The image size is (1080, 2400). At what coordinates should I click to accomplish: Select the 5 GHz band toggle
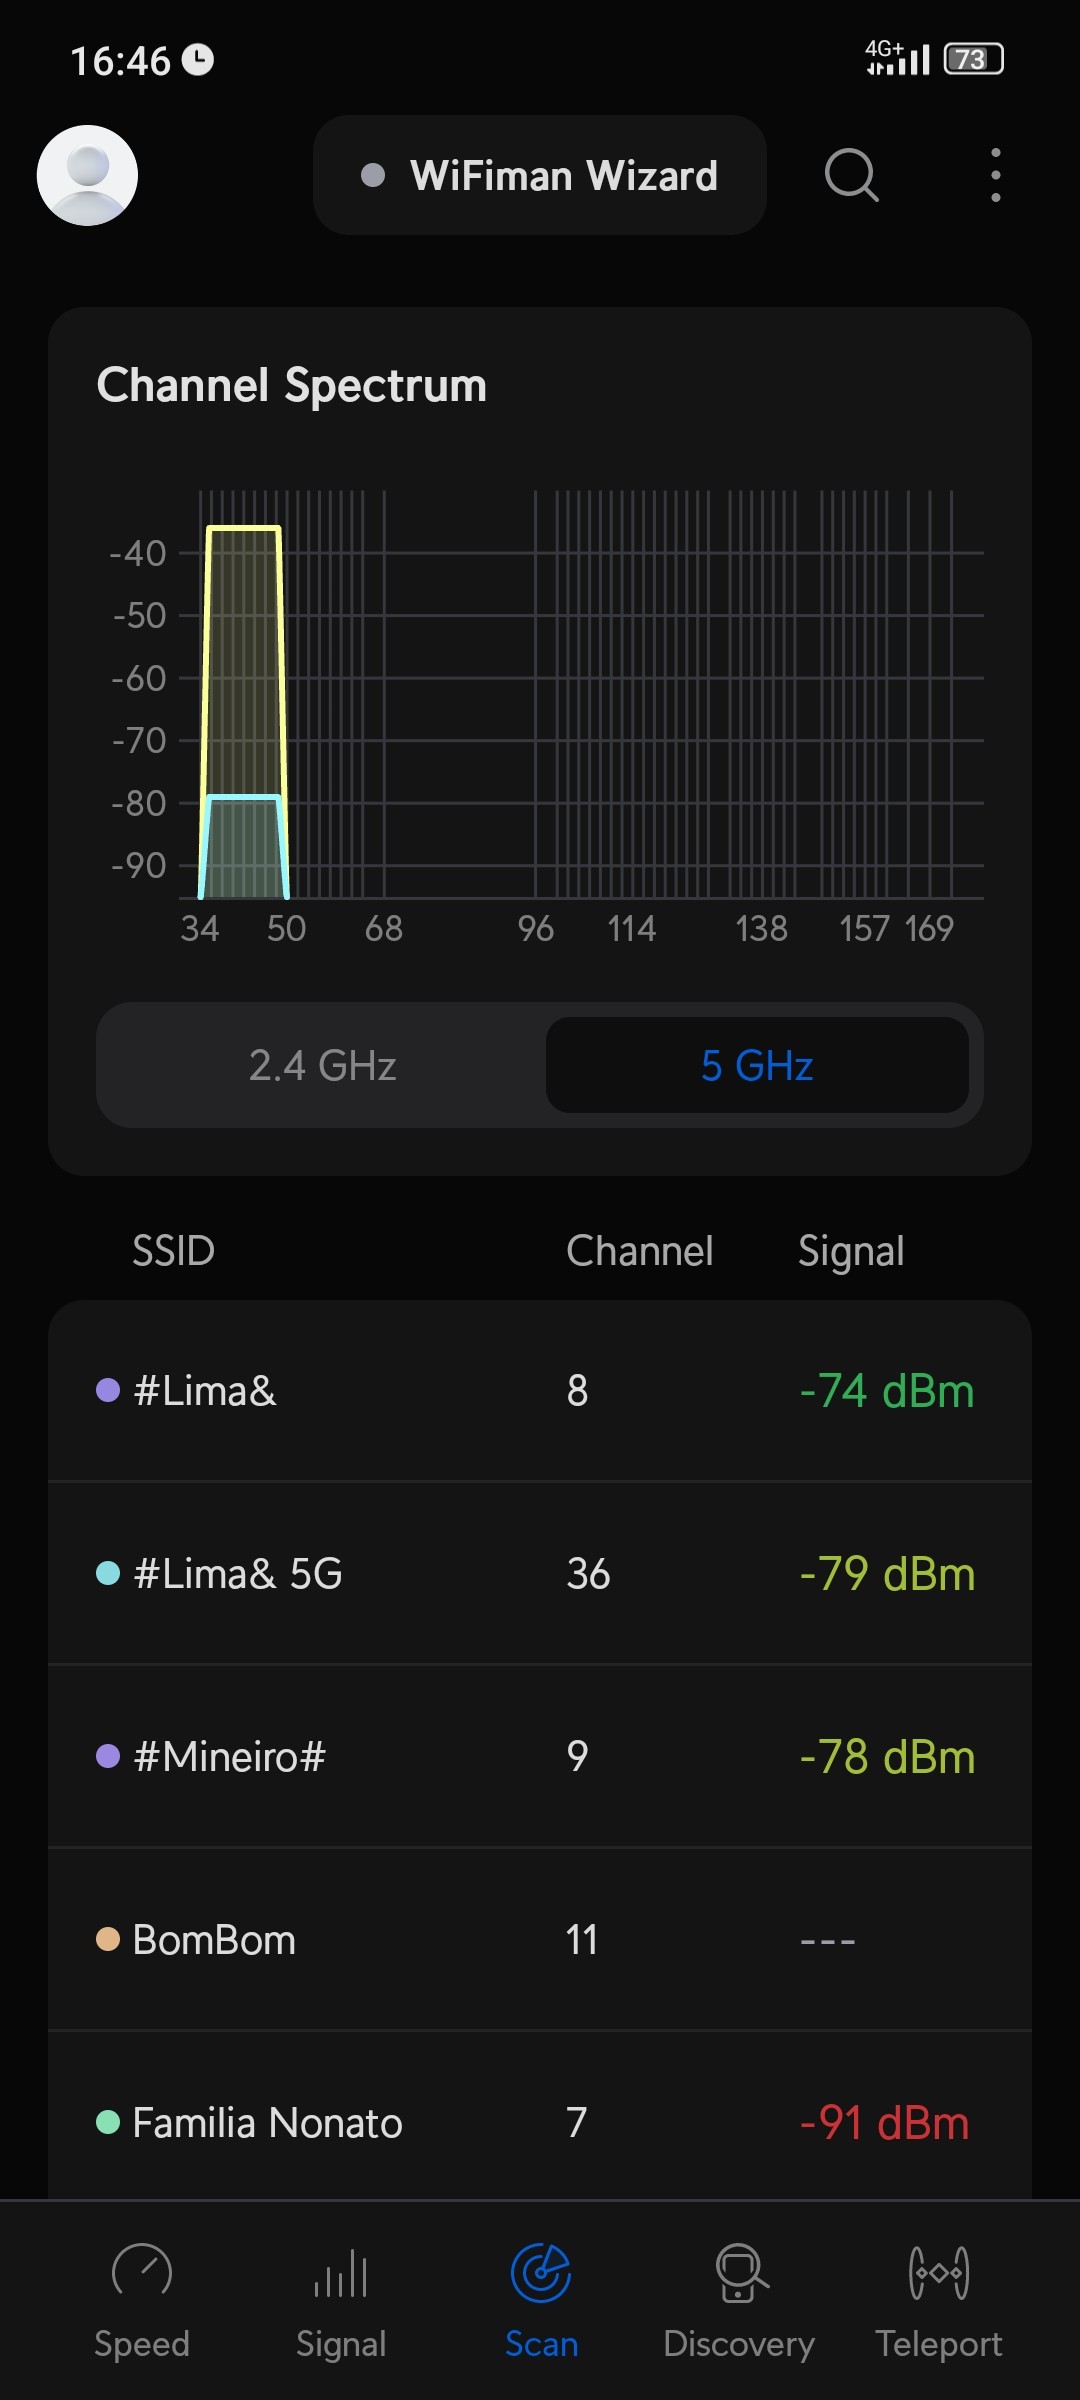pos(757,1065)
